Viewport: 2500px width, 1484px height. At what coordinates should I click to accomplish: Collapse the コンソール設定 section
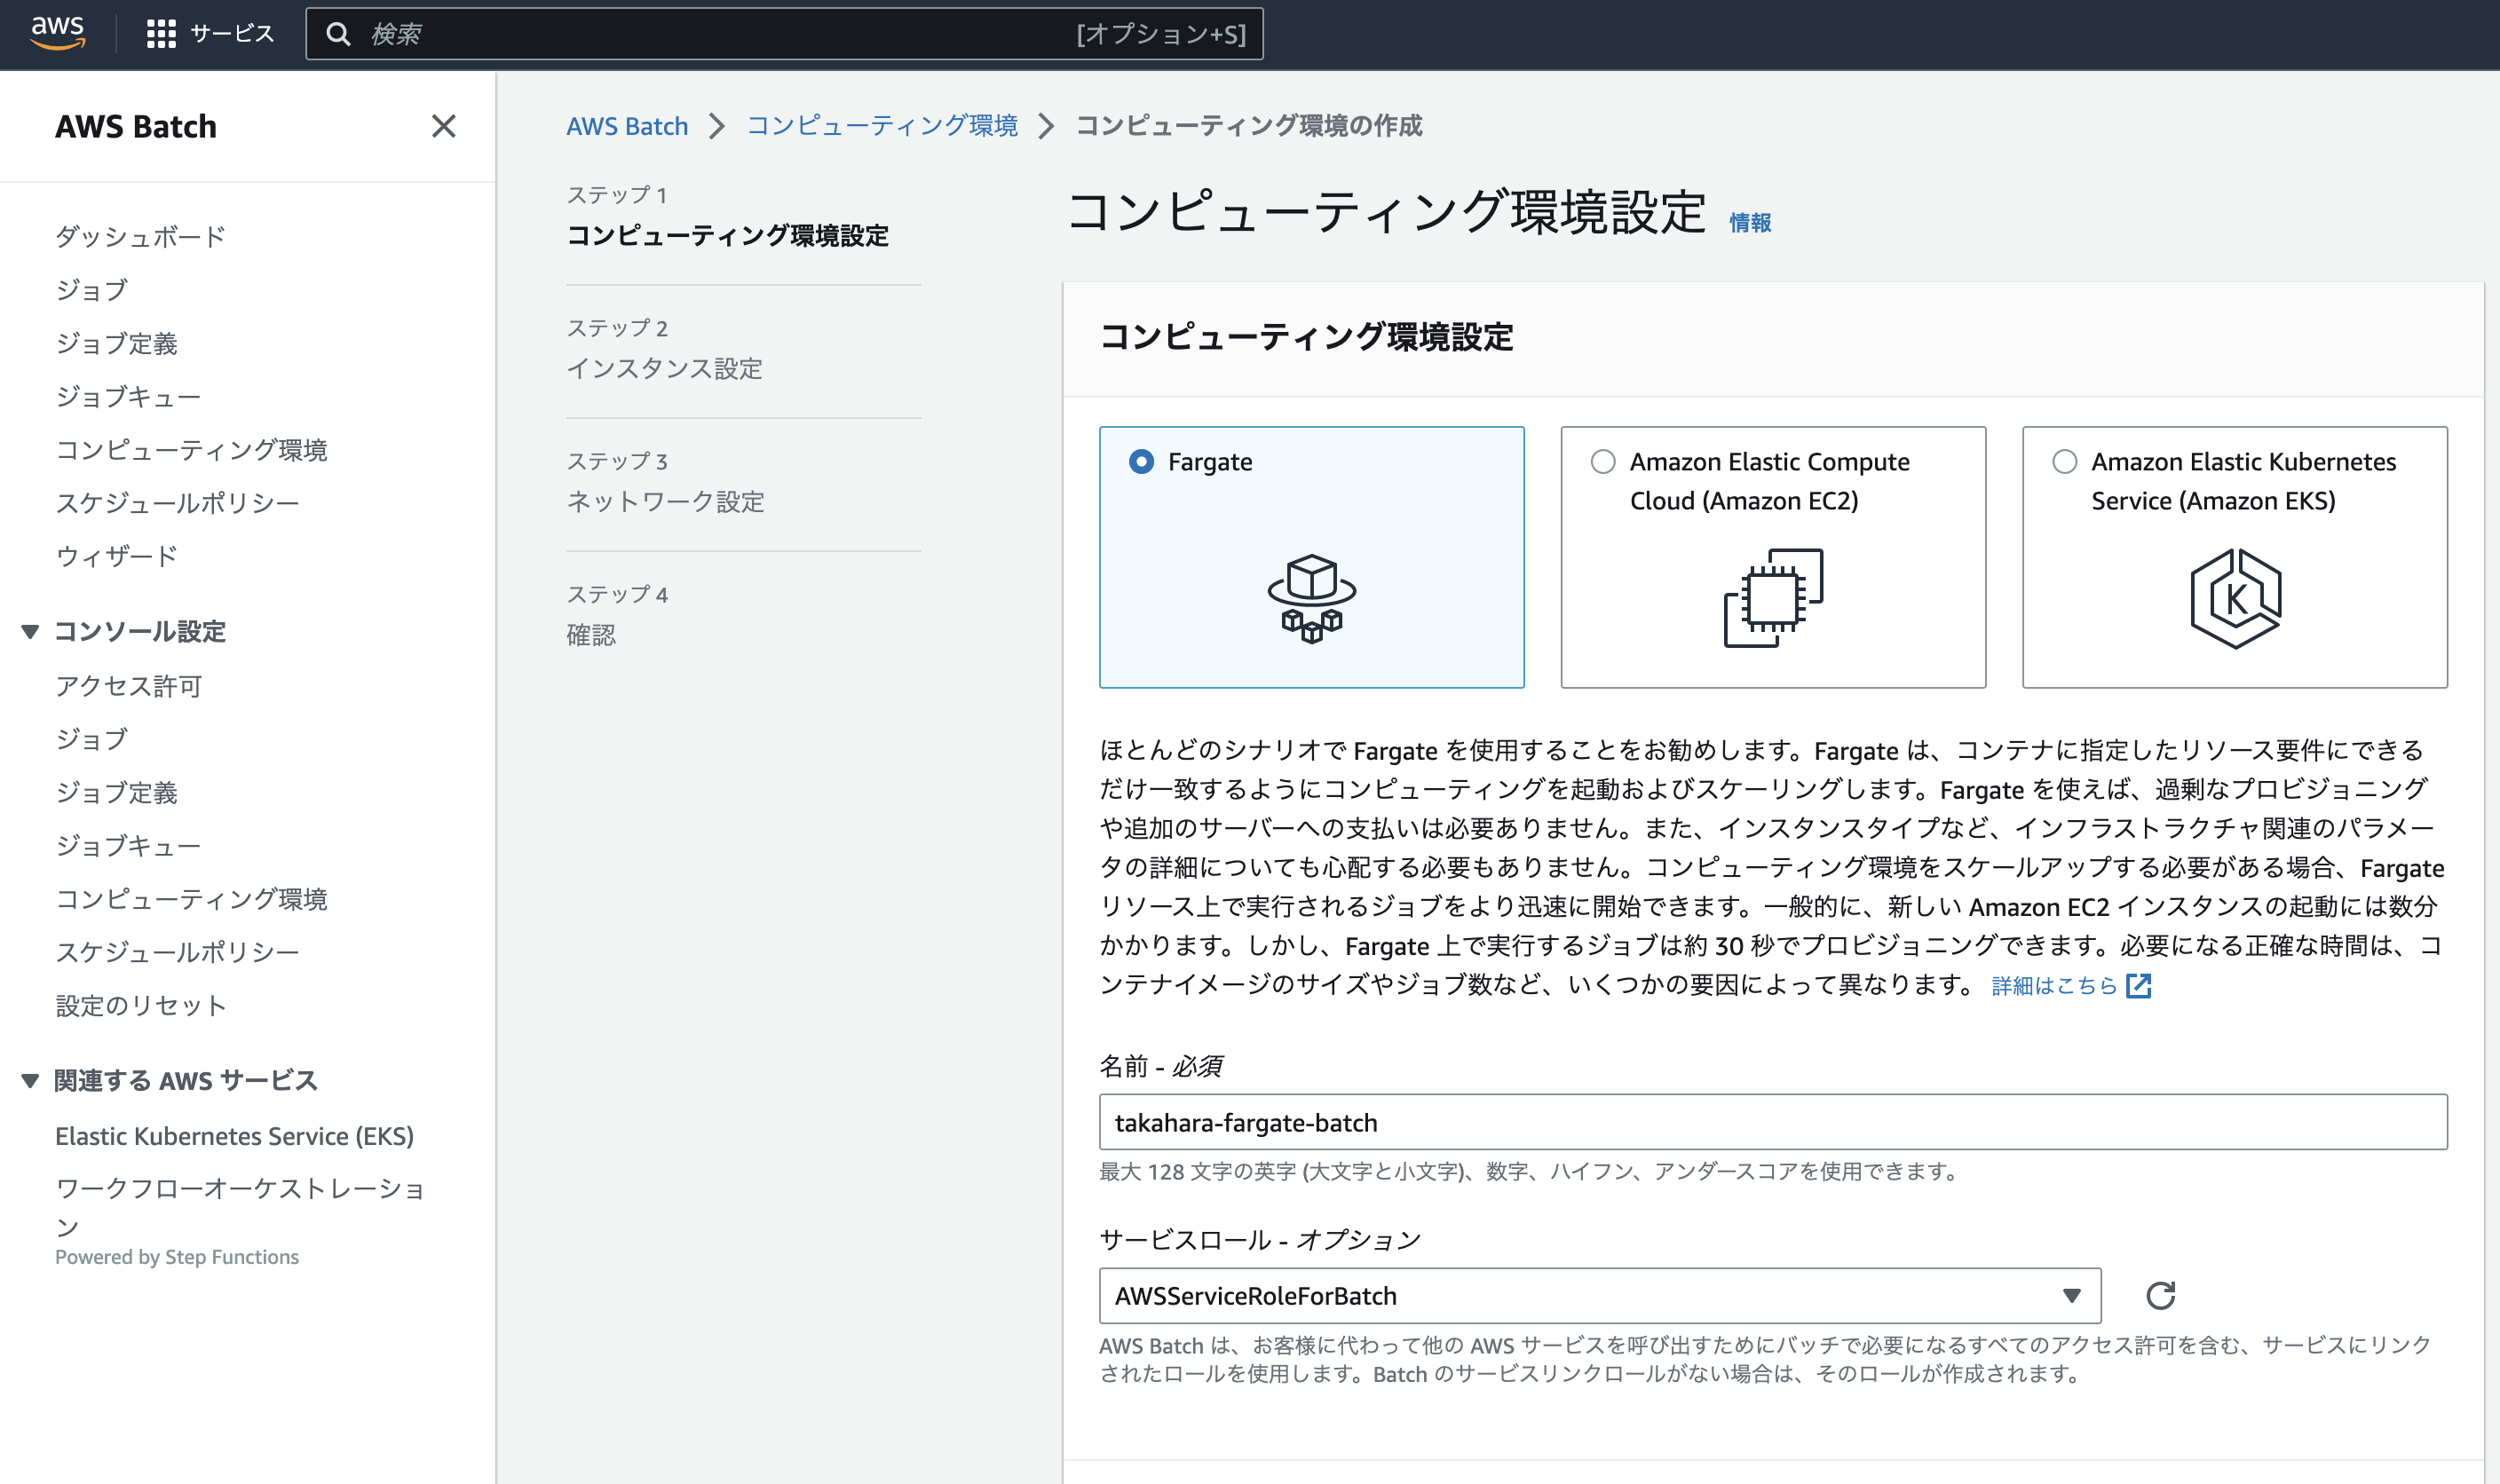(x=29, y=632)
